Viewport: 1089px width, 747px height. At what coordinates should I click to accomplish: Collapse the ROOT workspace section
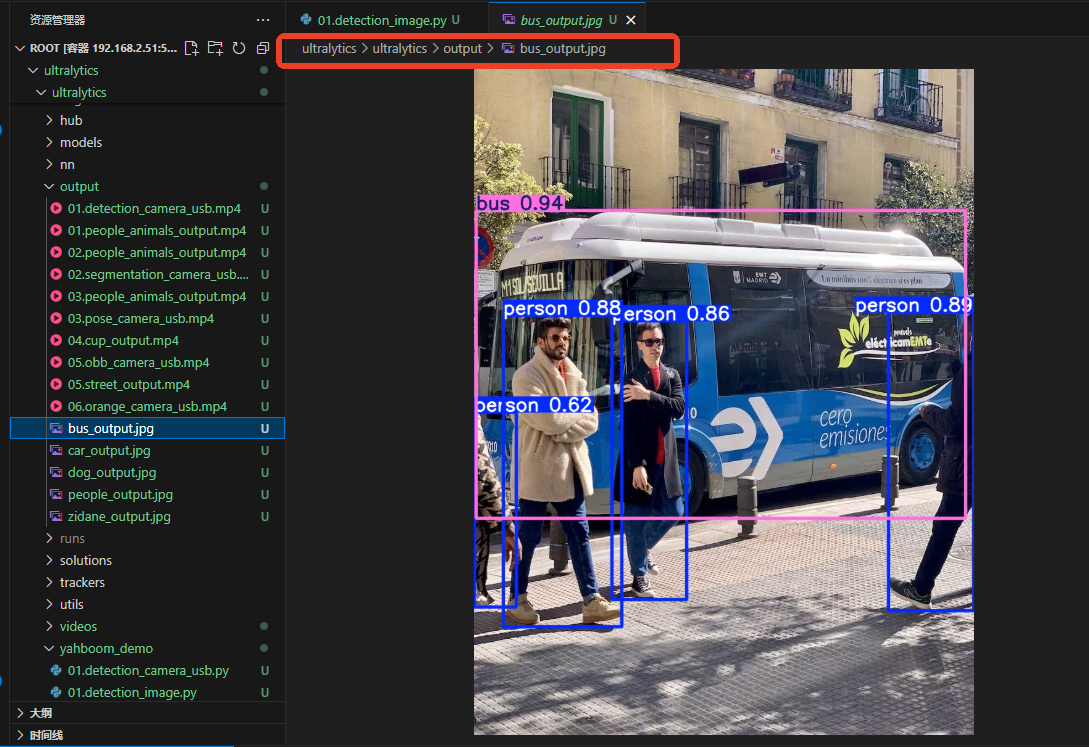(20, 48)
